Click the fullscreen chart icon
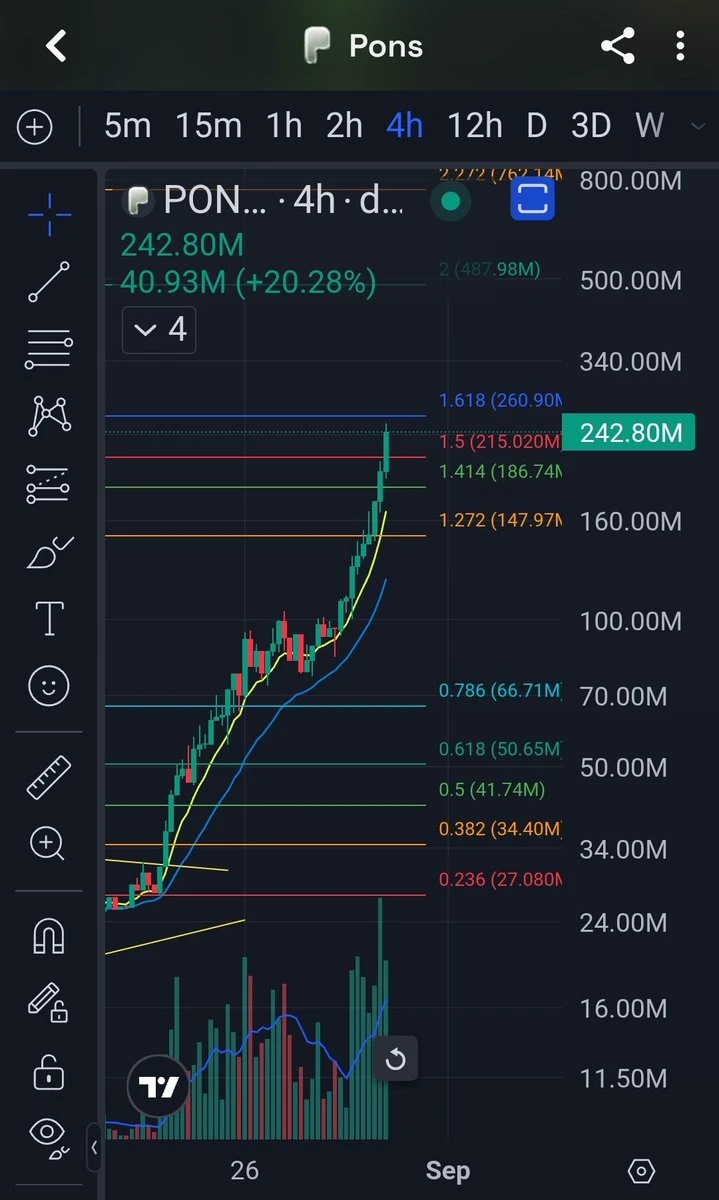 [x=532, y=200]
